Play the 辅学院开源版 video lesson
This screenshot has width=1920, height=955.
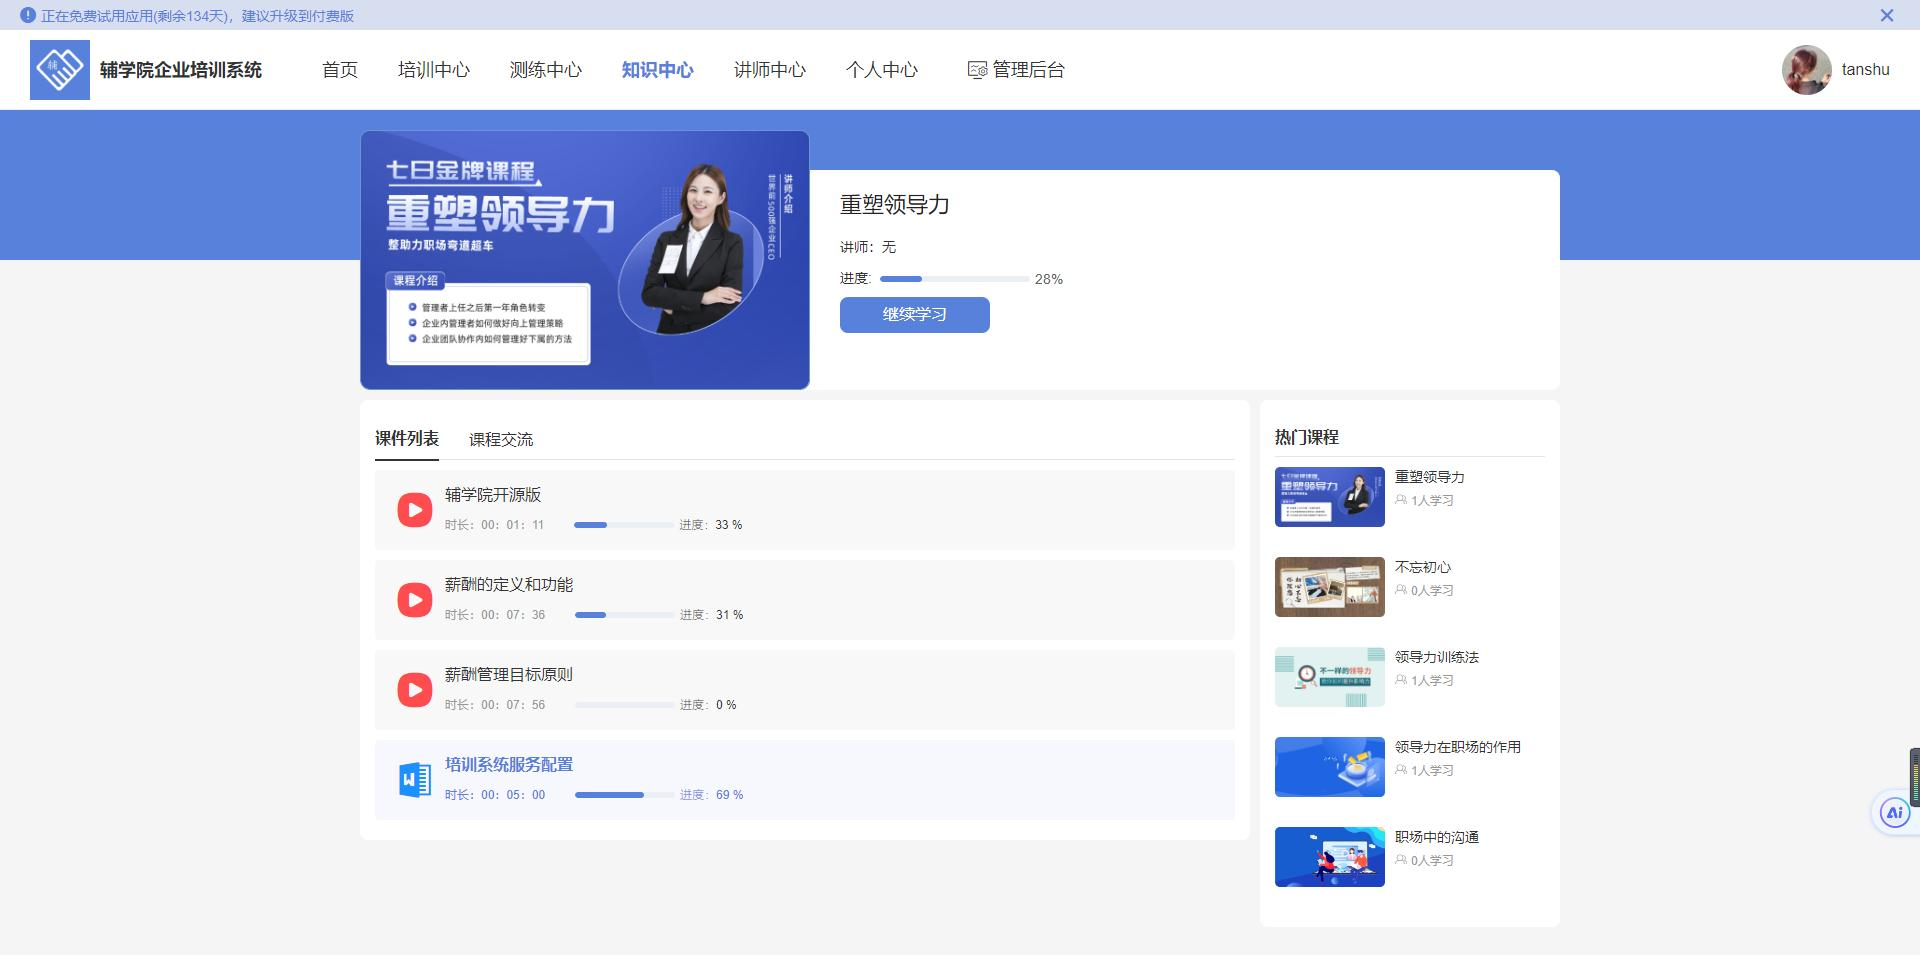[414, 510]
